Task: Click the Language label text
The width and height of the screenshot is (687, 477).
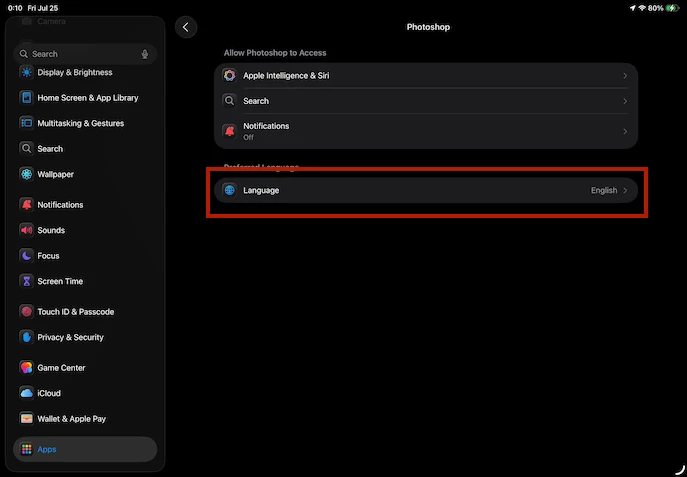Action: [261, 190]
